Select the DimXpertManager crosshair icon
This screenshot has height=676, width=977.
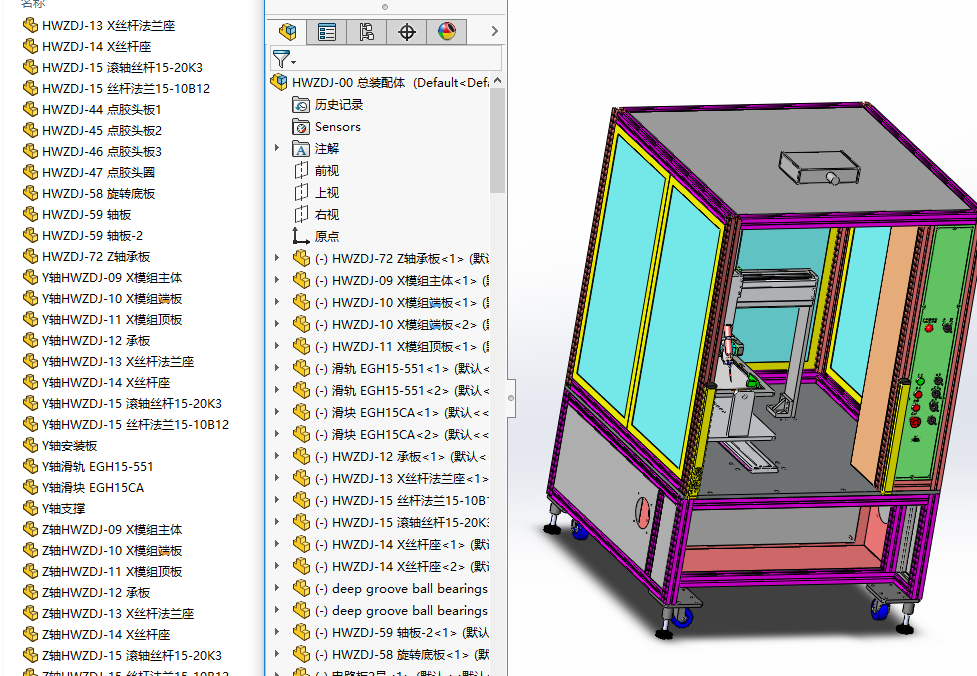(x=407, y=32)
